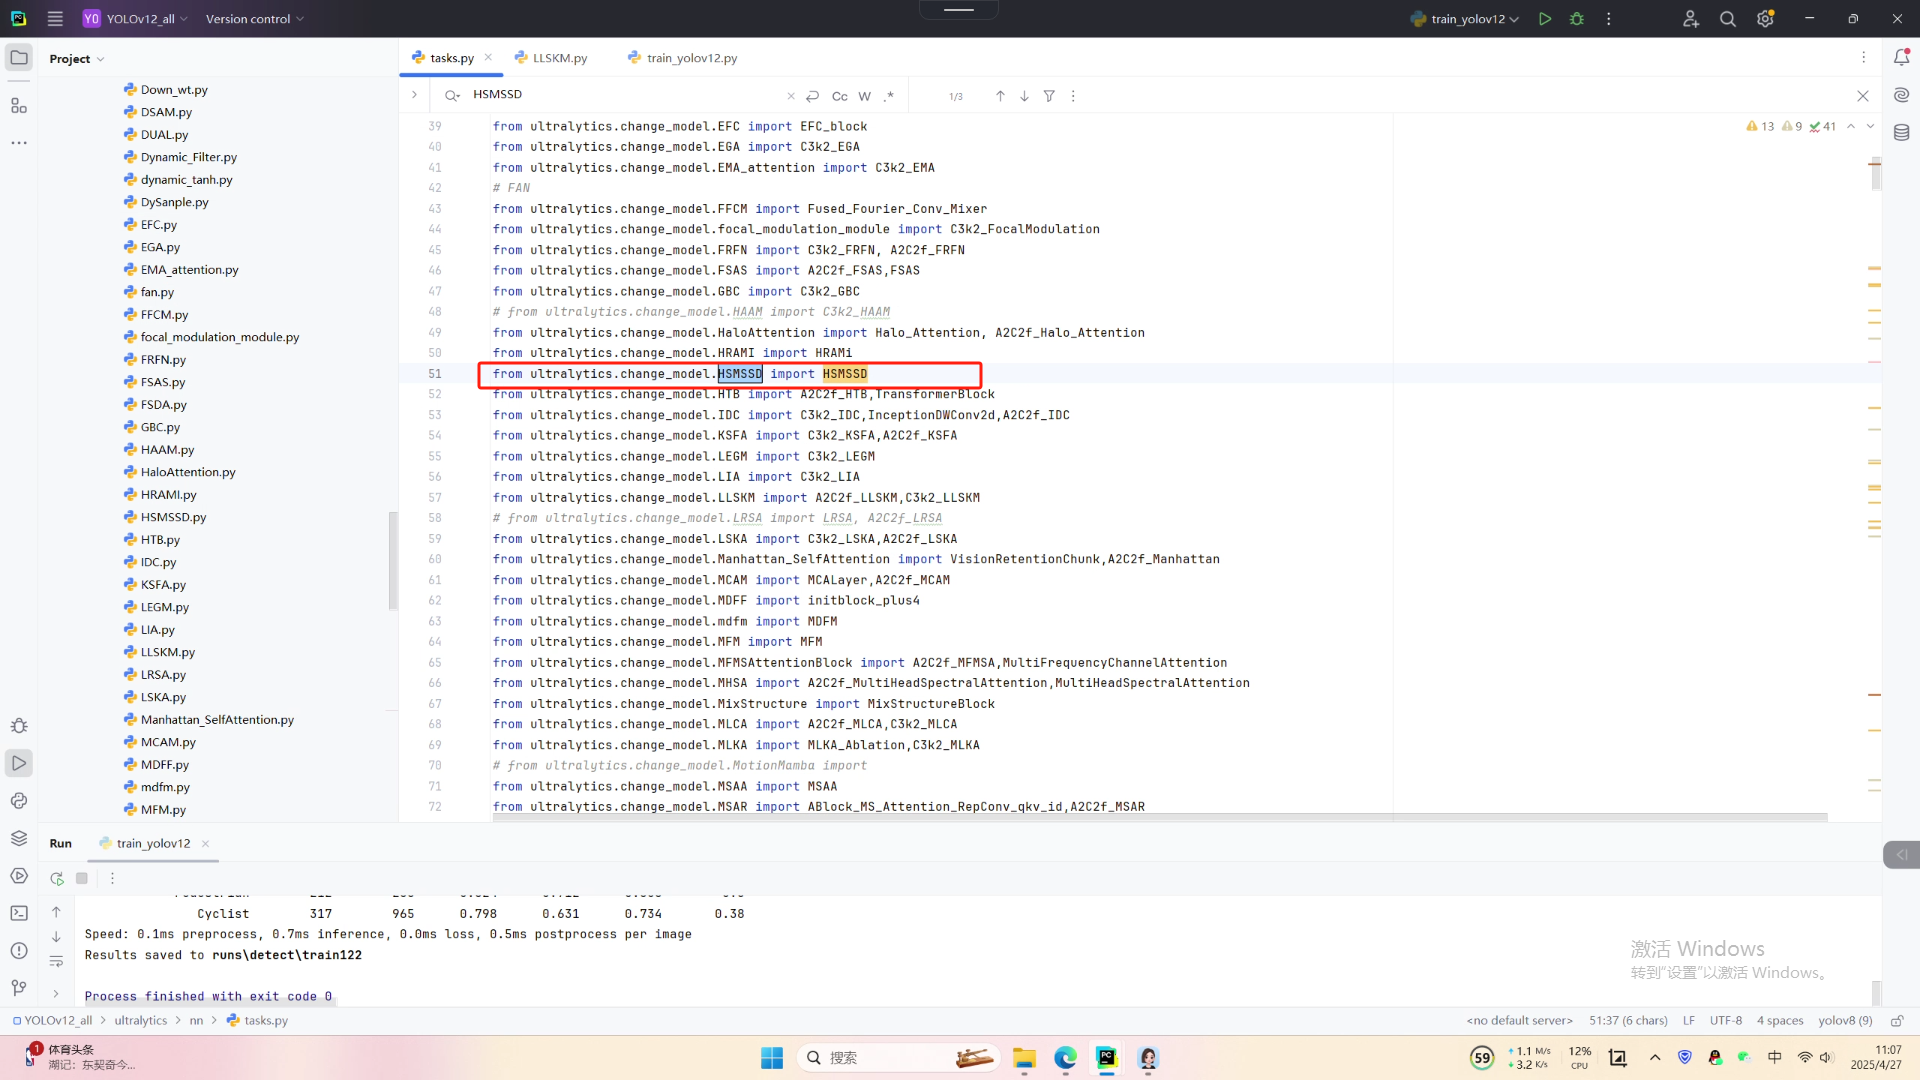Open the Project view dropdown

coord(76,59)
